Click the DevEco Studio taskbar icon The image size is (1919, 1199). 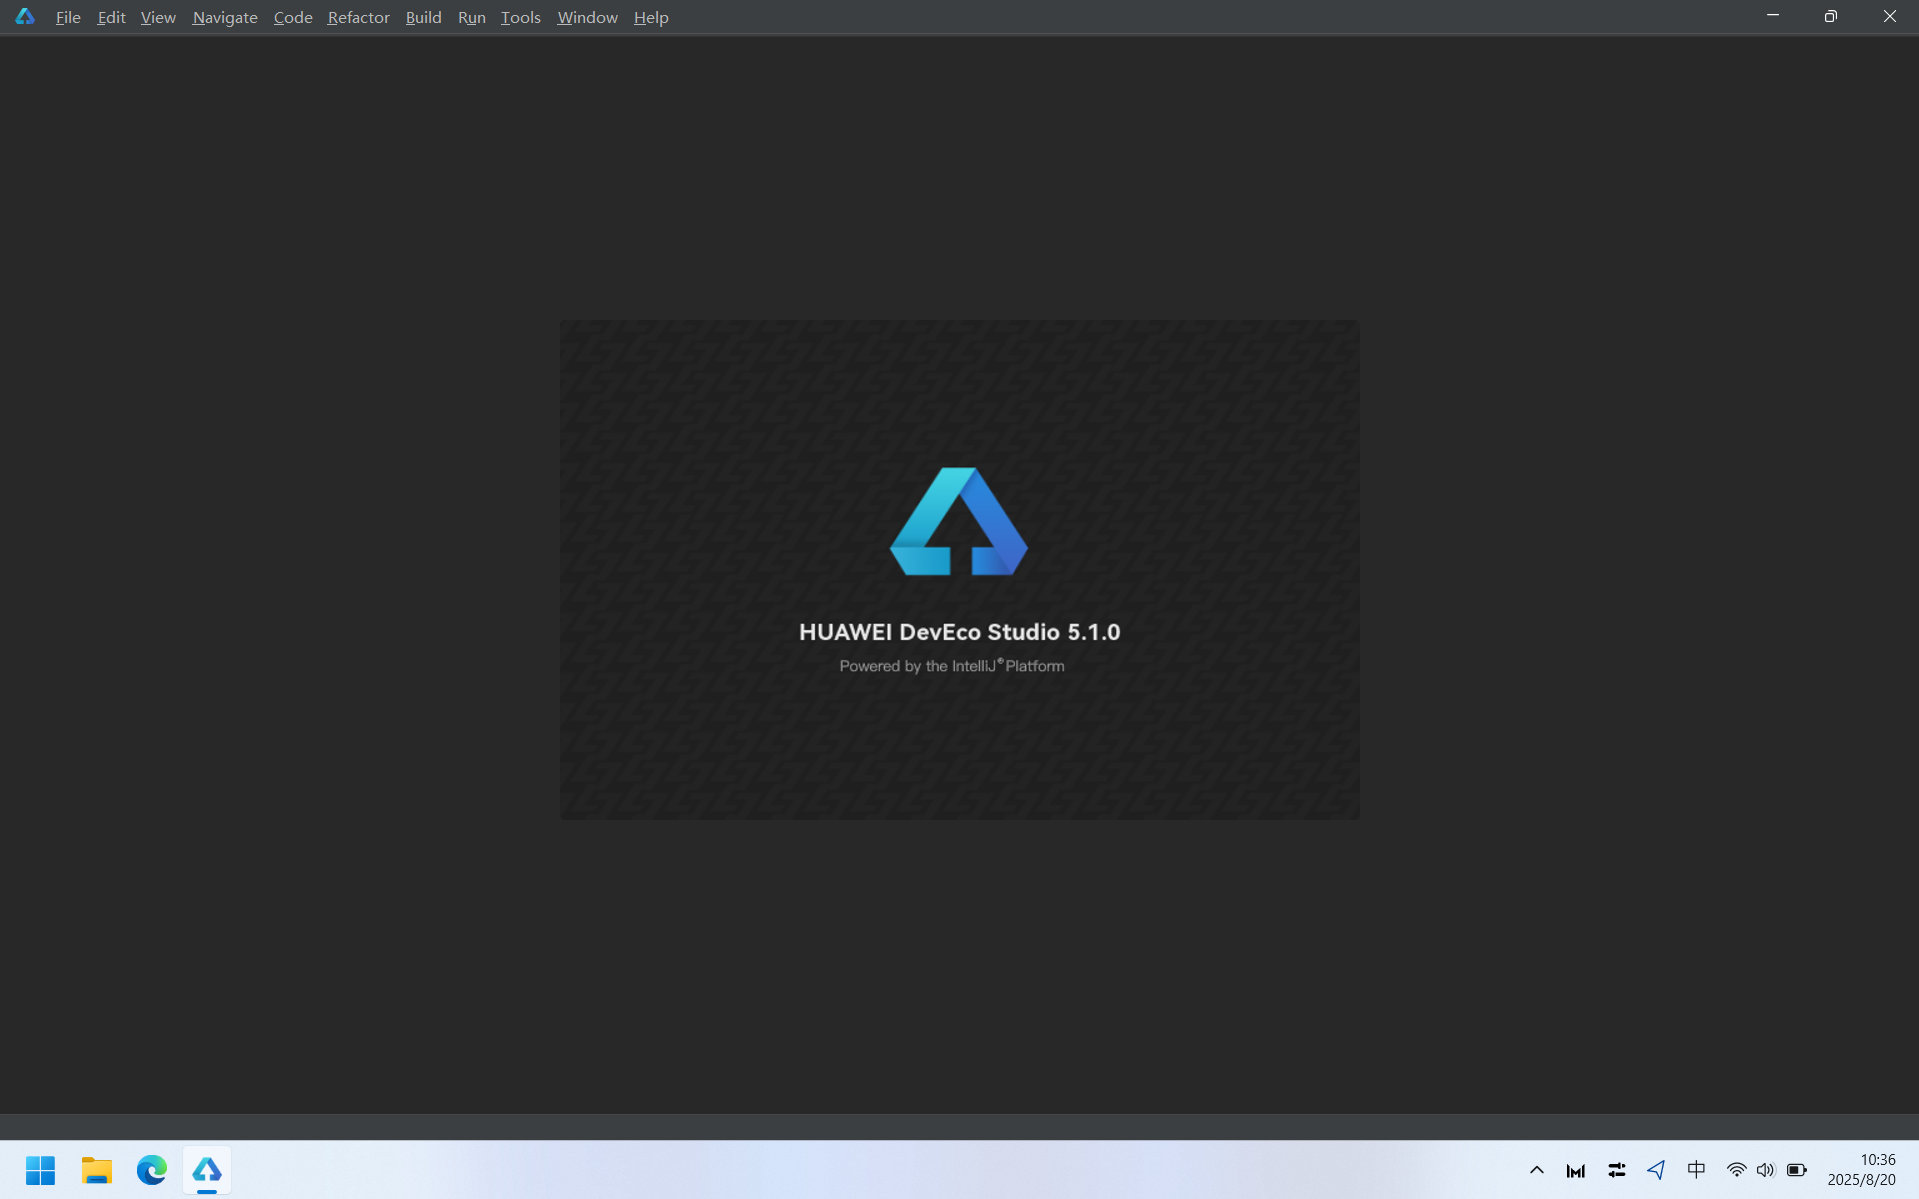(207, 1170)
